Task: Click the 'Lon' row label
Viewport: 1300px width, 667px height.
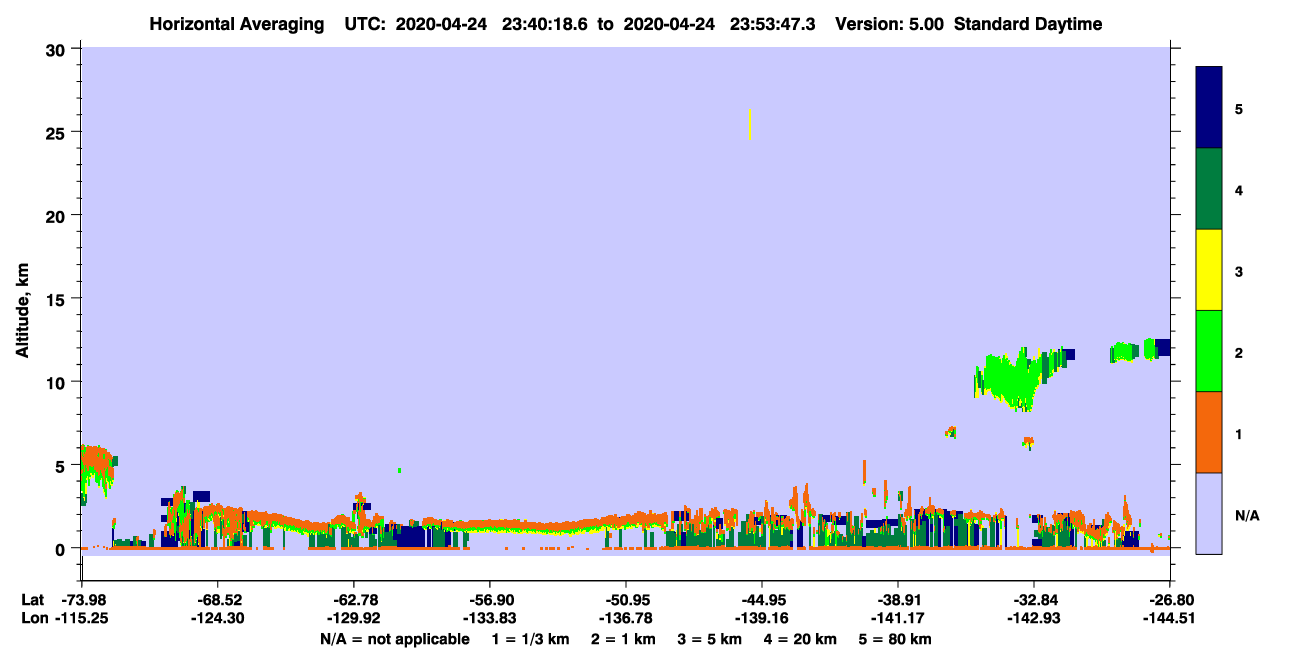Action: [x=33, y=618]
